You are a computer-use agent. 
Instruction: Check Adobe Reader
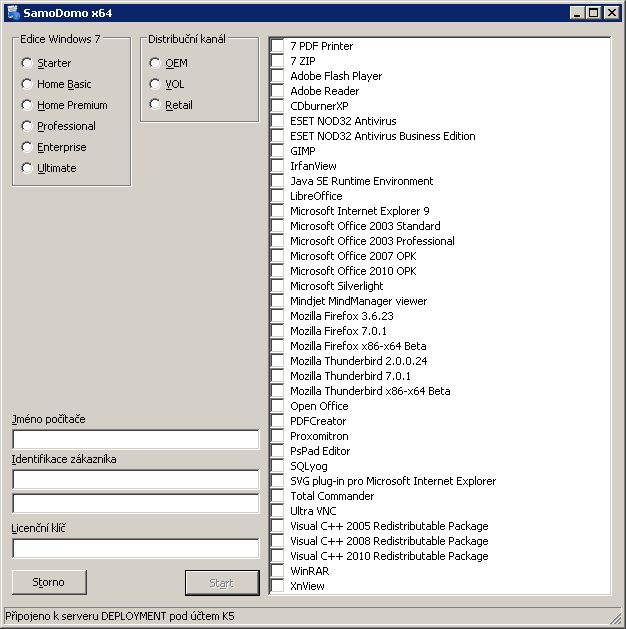[277, 91]
